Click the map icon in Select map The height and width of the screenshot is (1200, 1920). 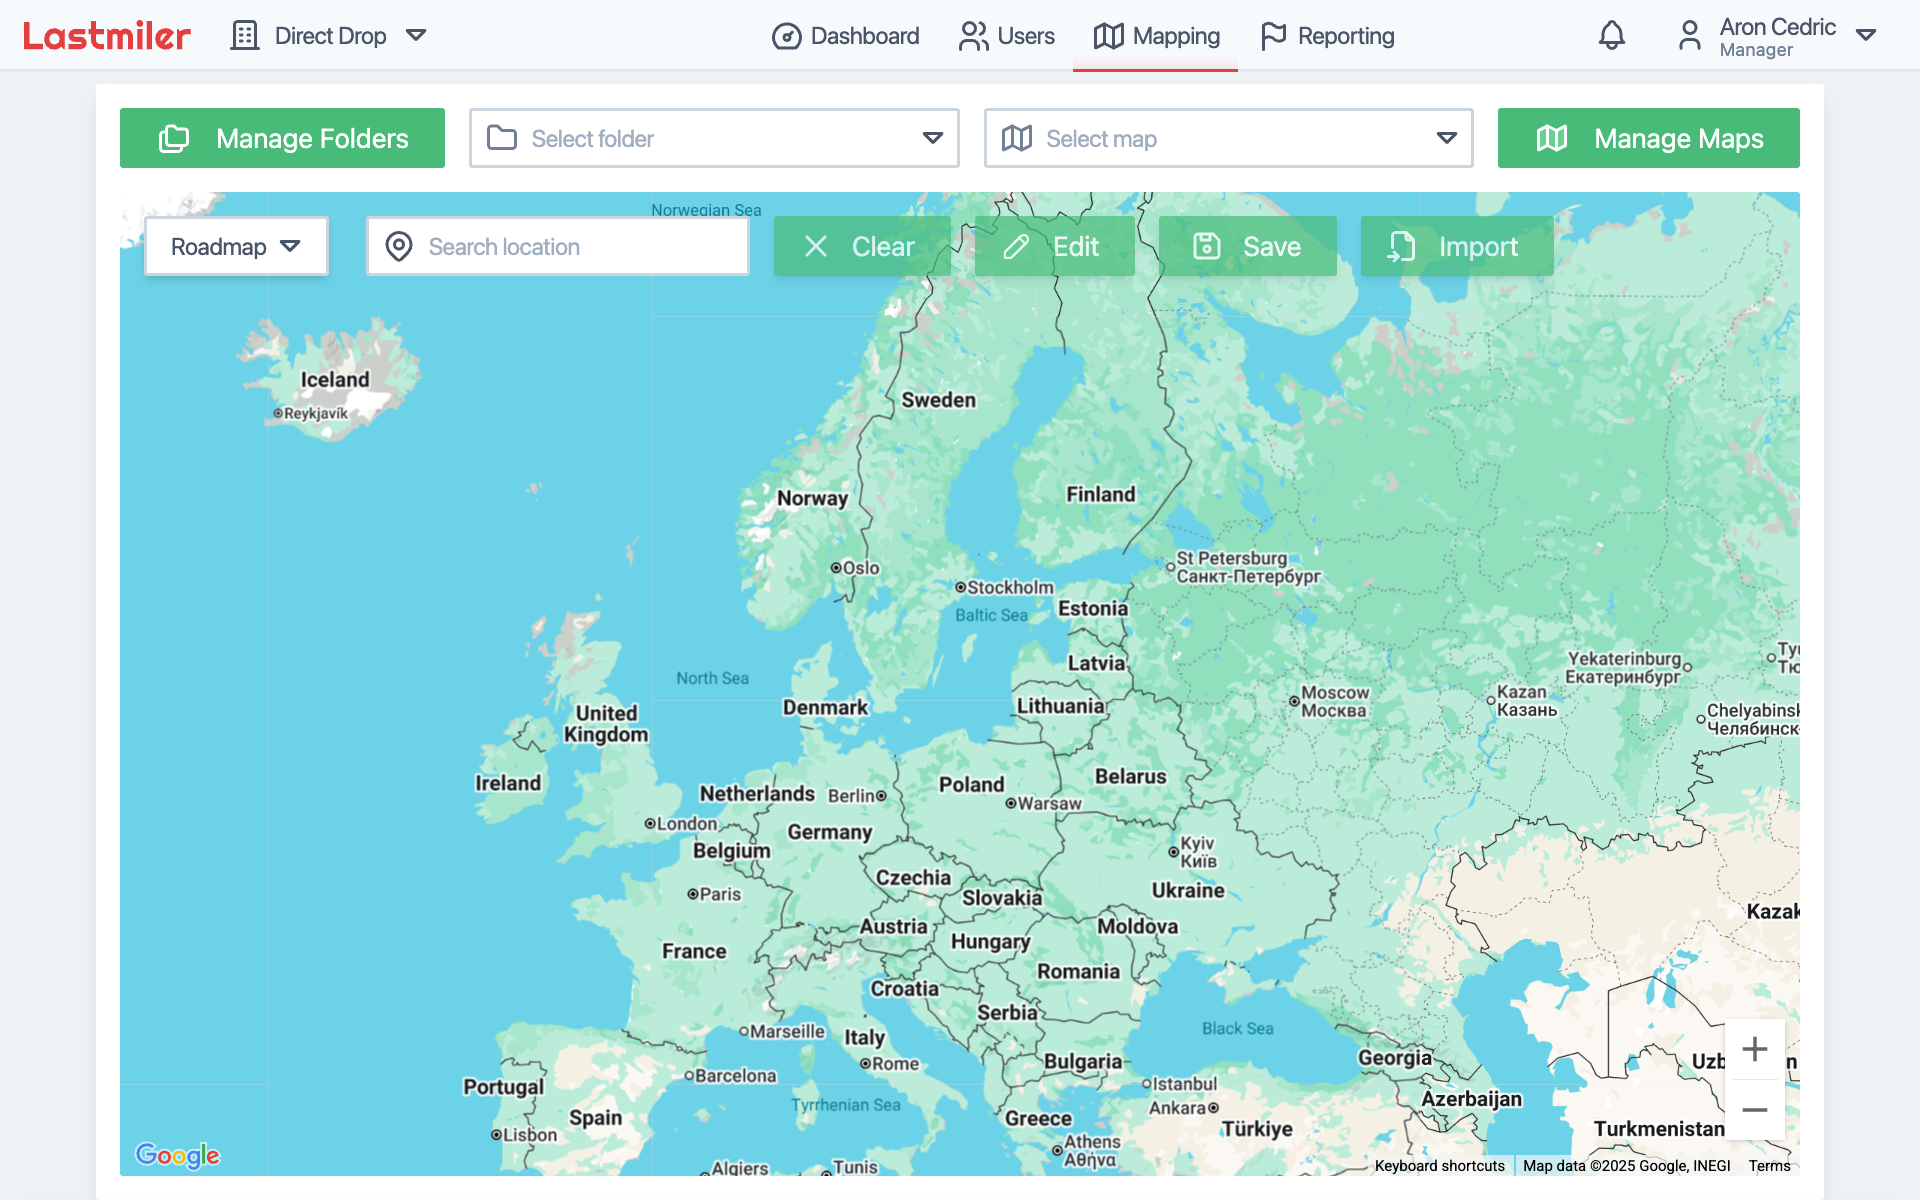(1017, 138)
